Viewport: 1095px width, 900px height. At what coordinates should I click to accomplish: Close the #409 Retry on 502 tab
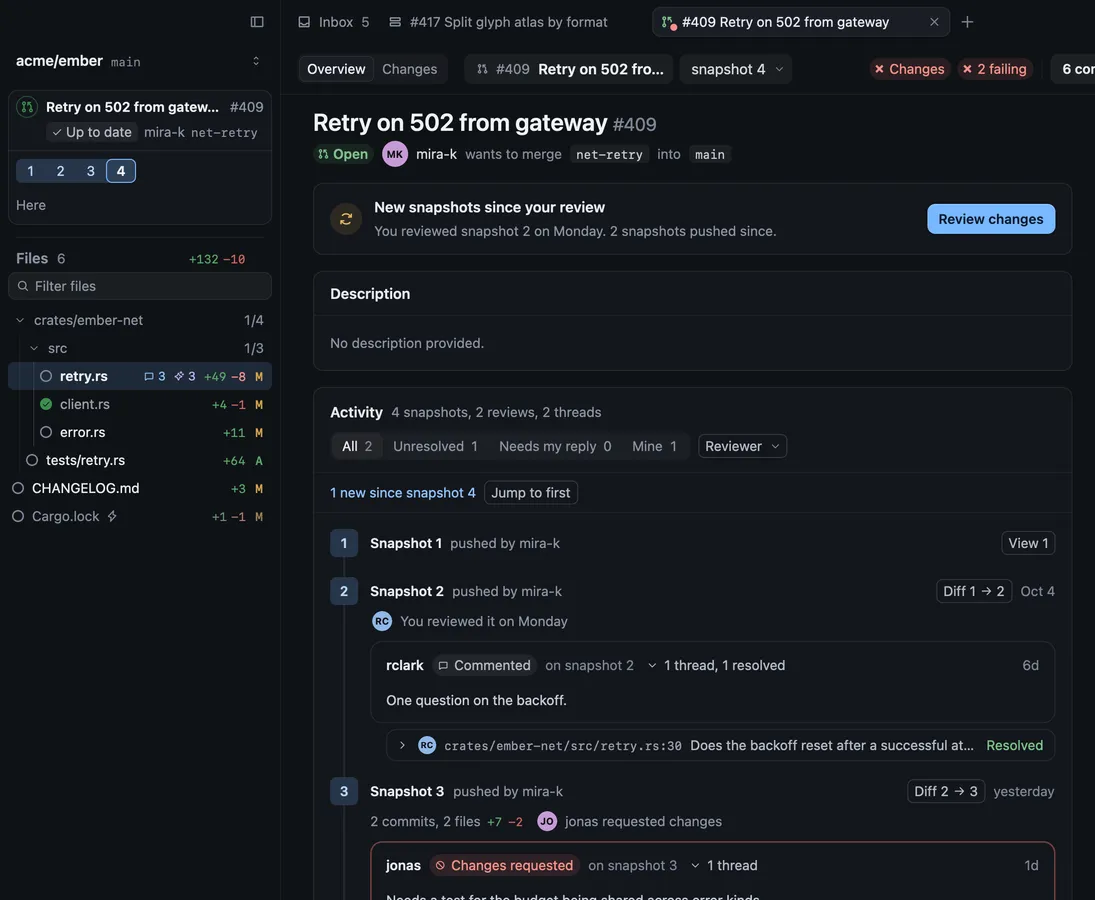tap(934, 22)
